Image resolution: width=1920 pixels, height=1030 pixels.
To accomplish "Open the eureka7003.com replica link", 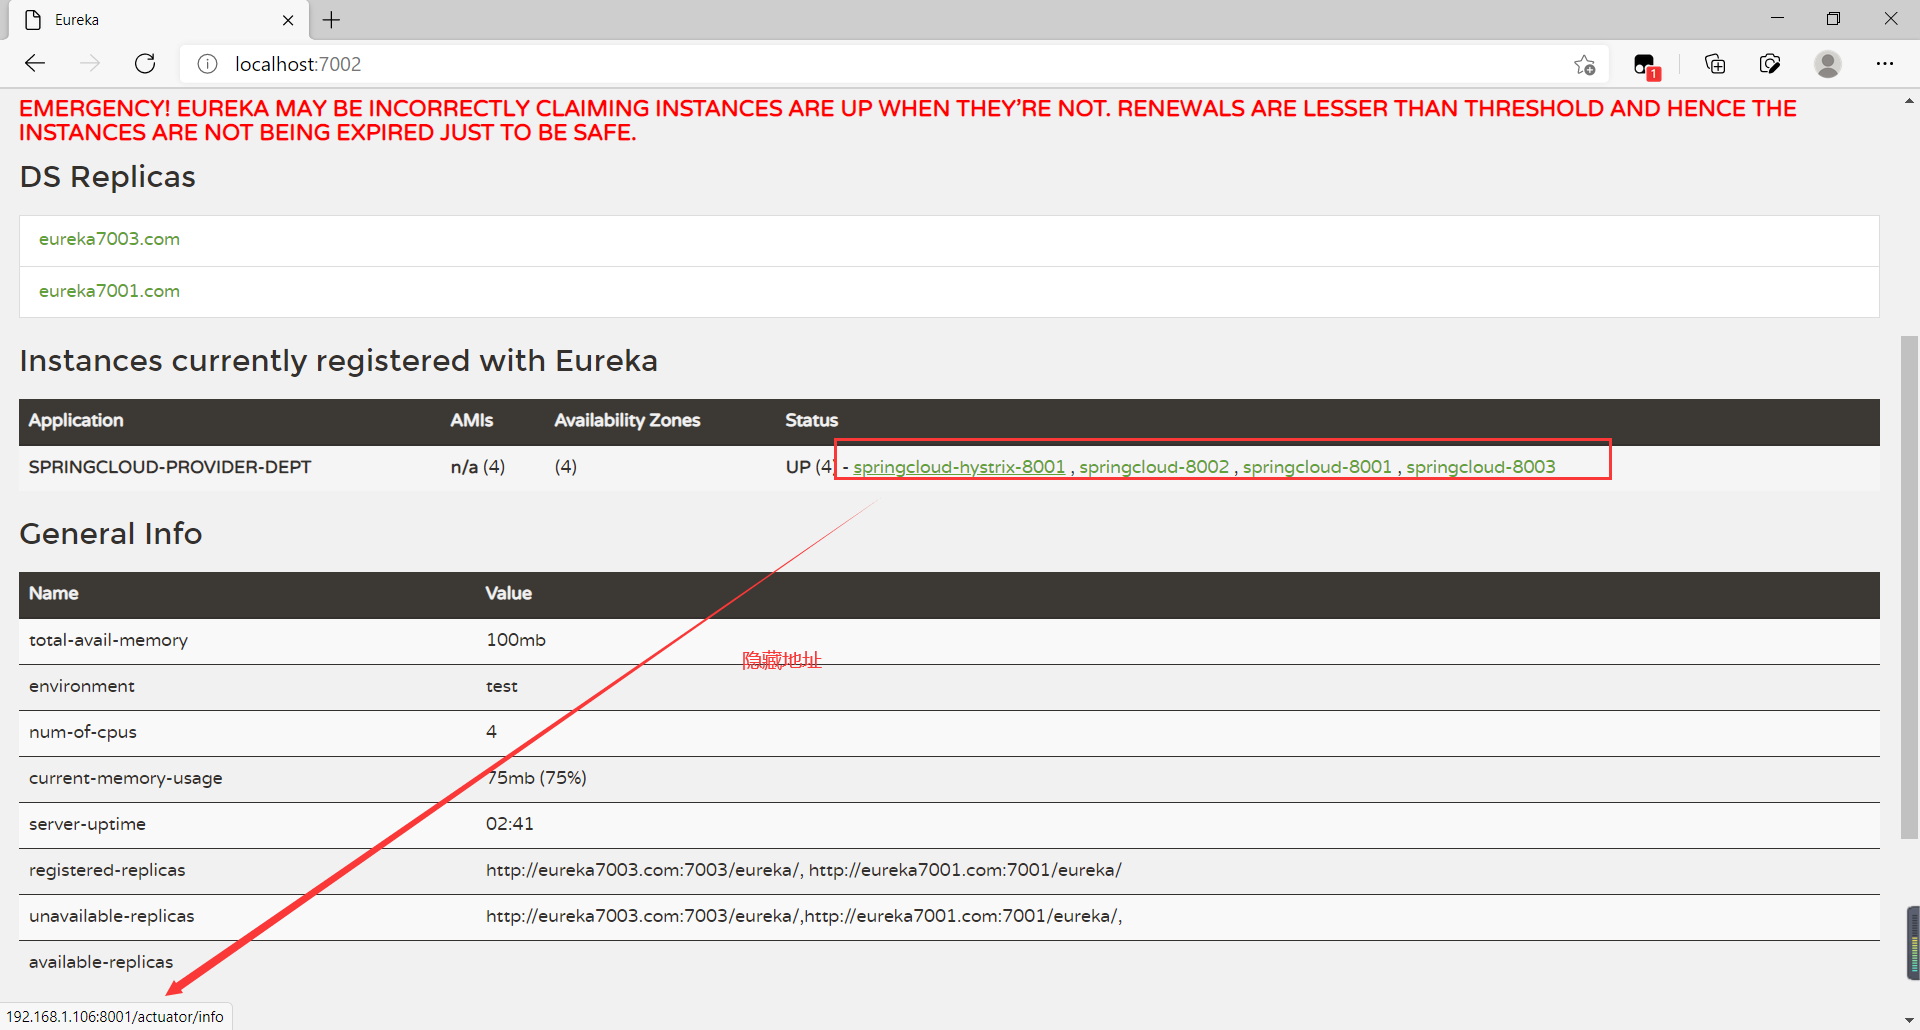I will [110, 239].
